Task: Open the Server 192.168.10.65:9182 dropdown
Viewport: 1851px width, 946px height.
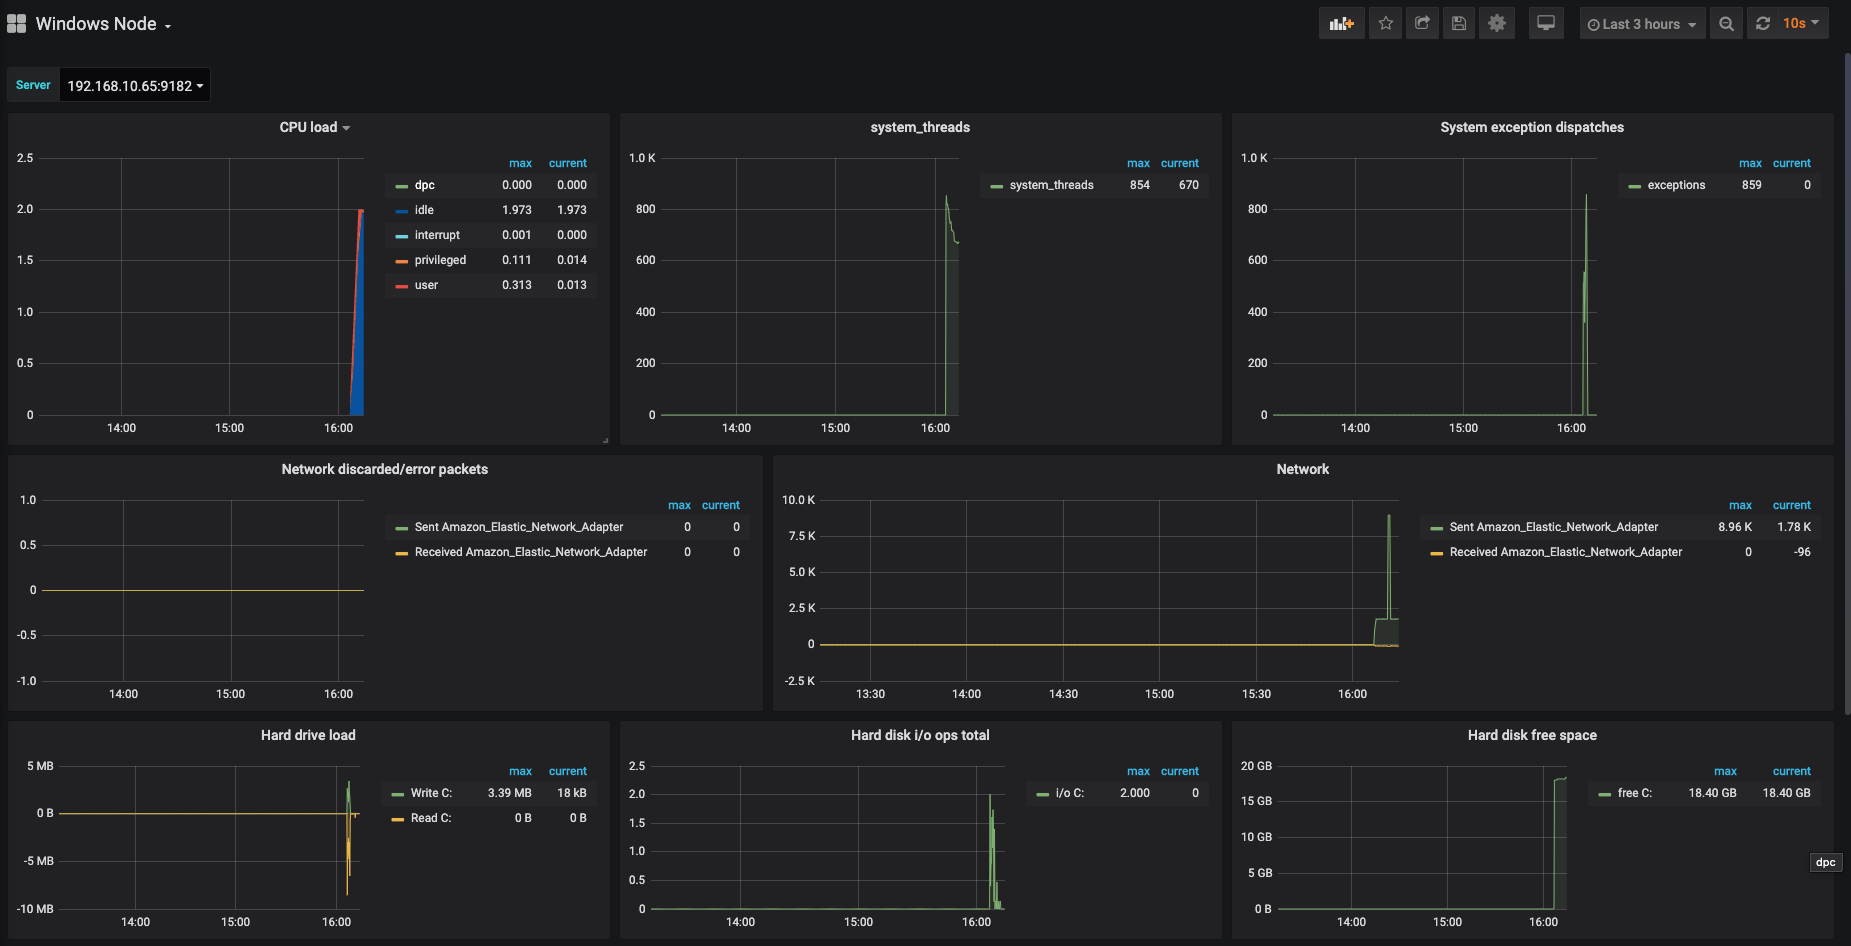Action: (x=135, y=86)
